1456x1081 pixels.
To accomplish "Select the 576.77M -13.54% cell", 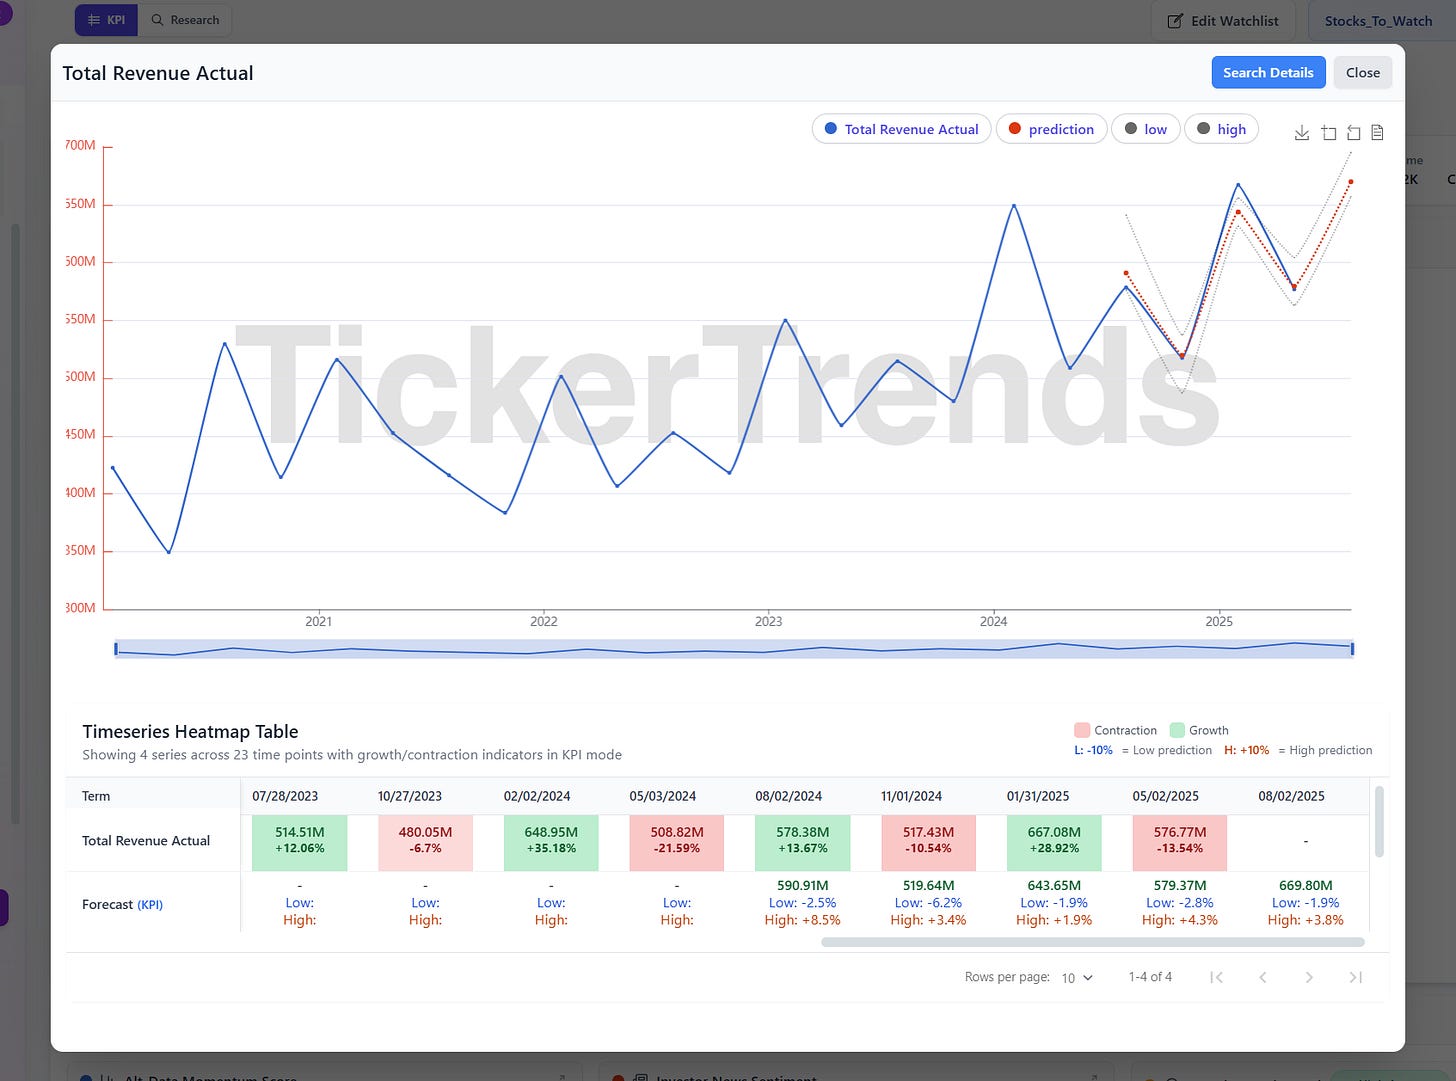I will point(1180,843).
